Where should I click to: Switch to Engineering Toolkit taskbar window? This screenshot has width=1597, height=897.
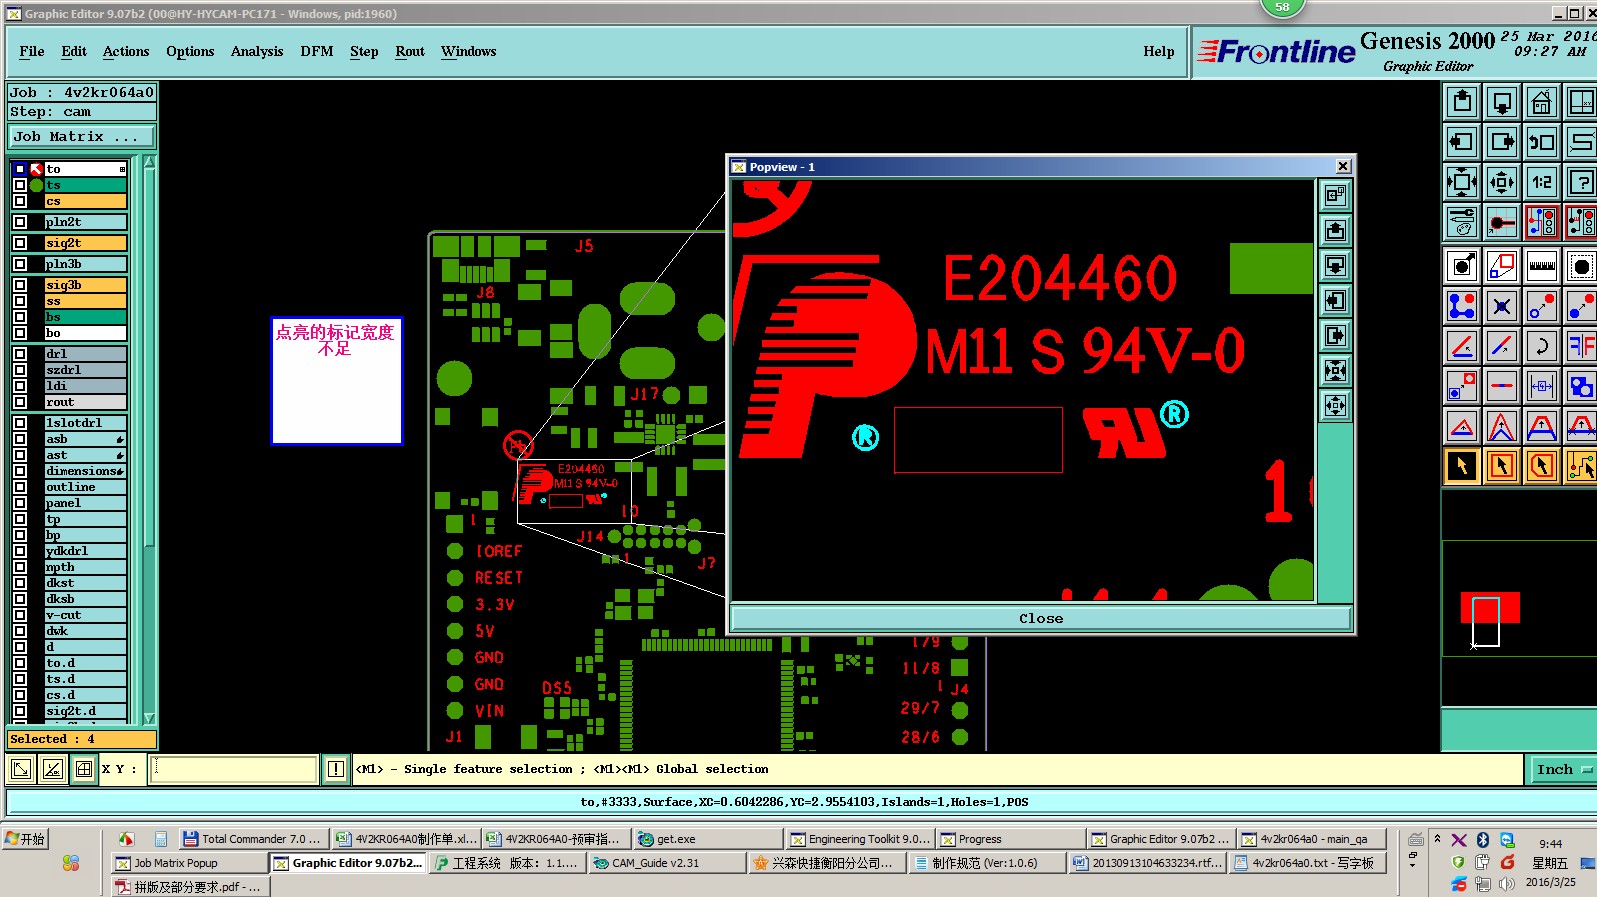(x=860, y=839)
